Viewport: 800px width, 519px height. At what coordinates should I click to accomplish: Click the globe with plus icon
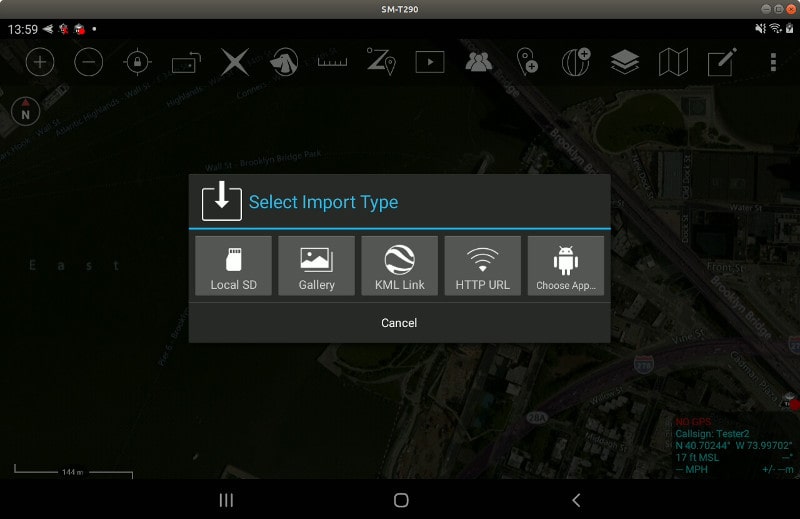[576, 62]
